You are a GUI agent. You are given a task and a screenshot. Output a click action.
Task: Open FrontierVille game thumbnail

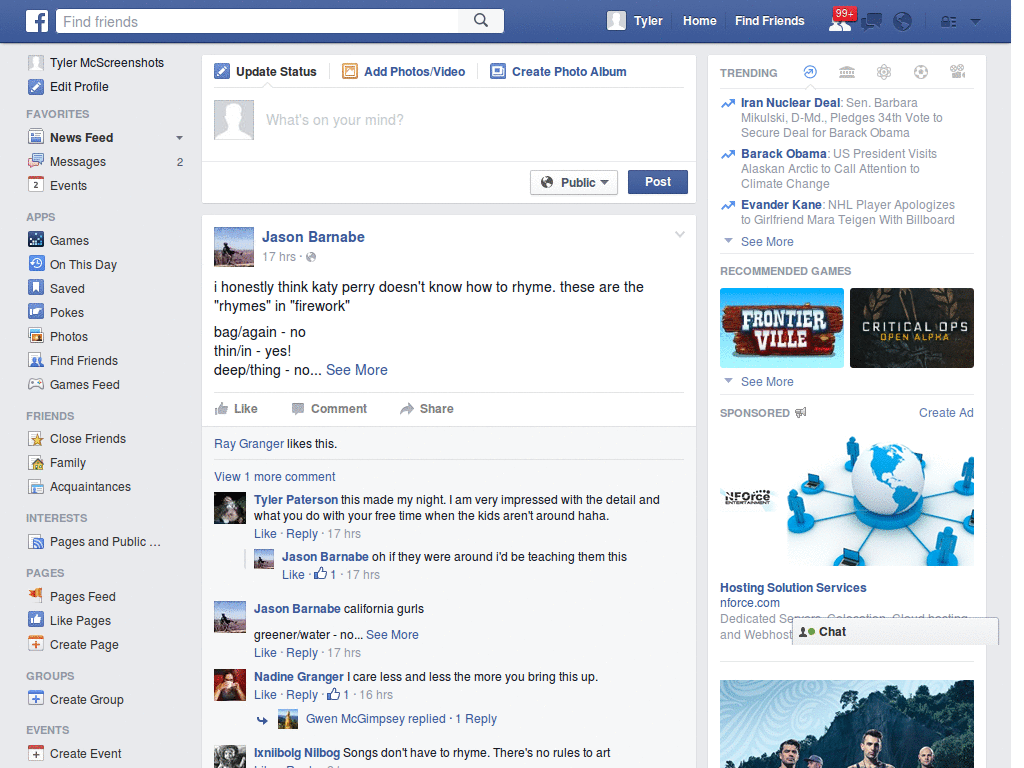click(782, 328)
